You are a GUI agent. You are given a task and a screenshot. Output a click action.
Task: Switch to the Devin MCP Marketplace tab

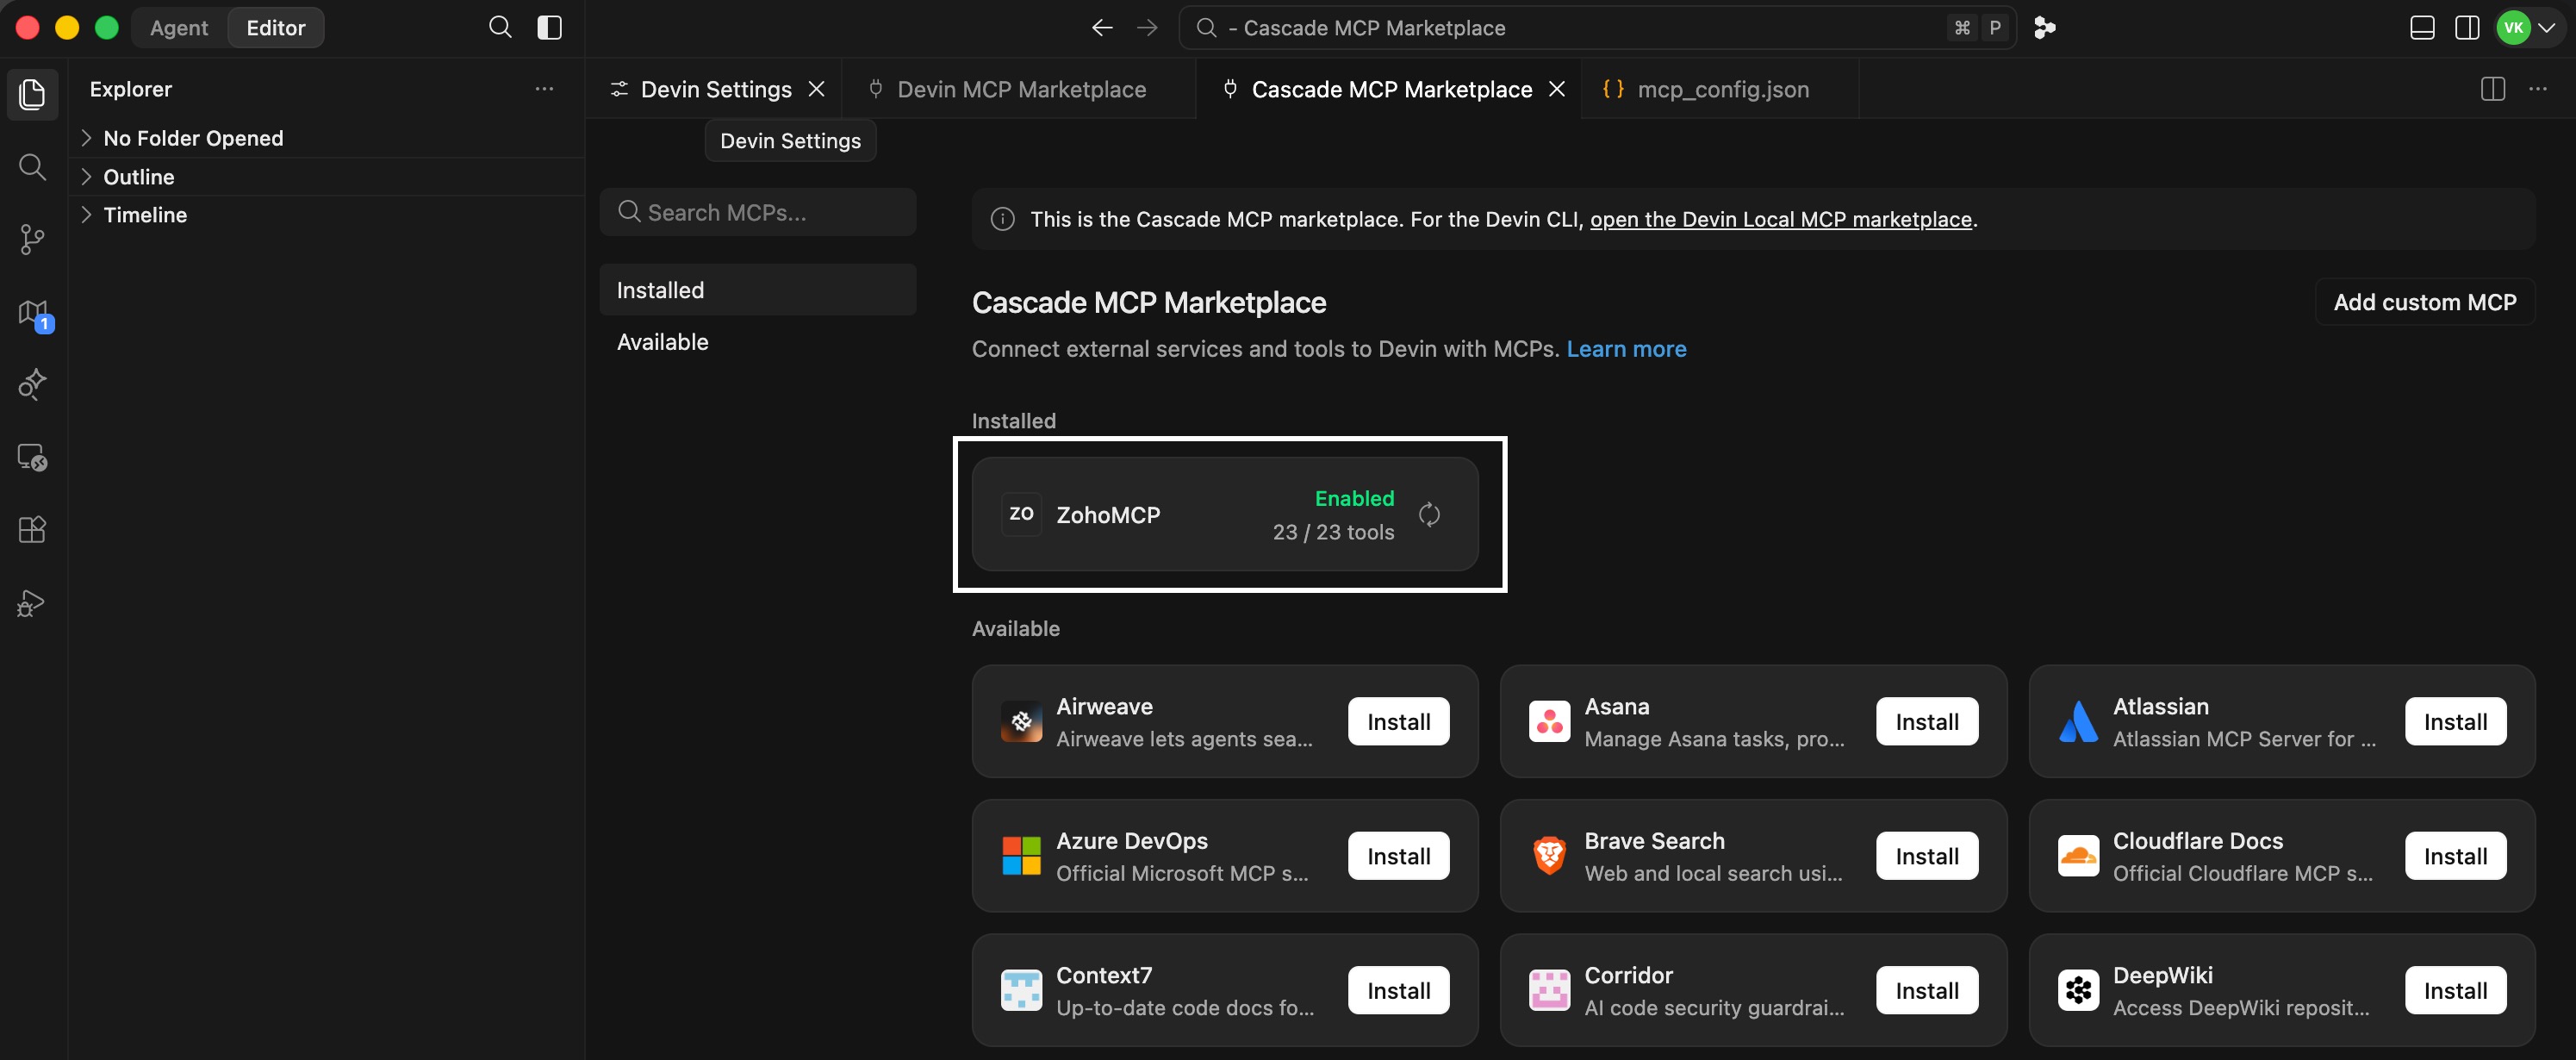pyautogui.click(x=1019, y=89)
